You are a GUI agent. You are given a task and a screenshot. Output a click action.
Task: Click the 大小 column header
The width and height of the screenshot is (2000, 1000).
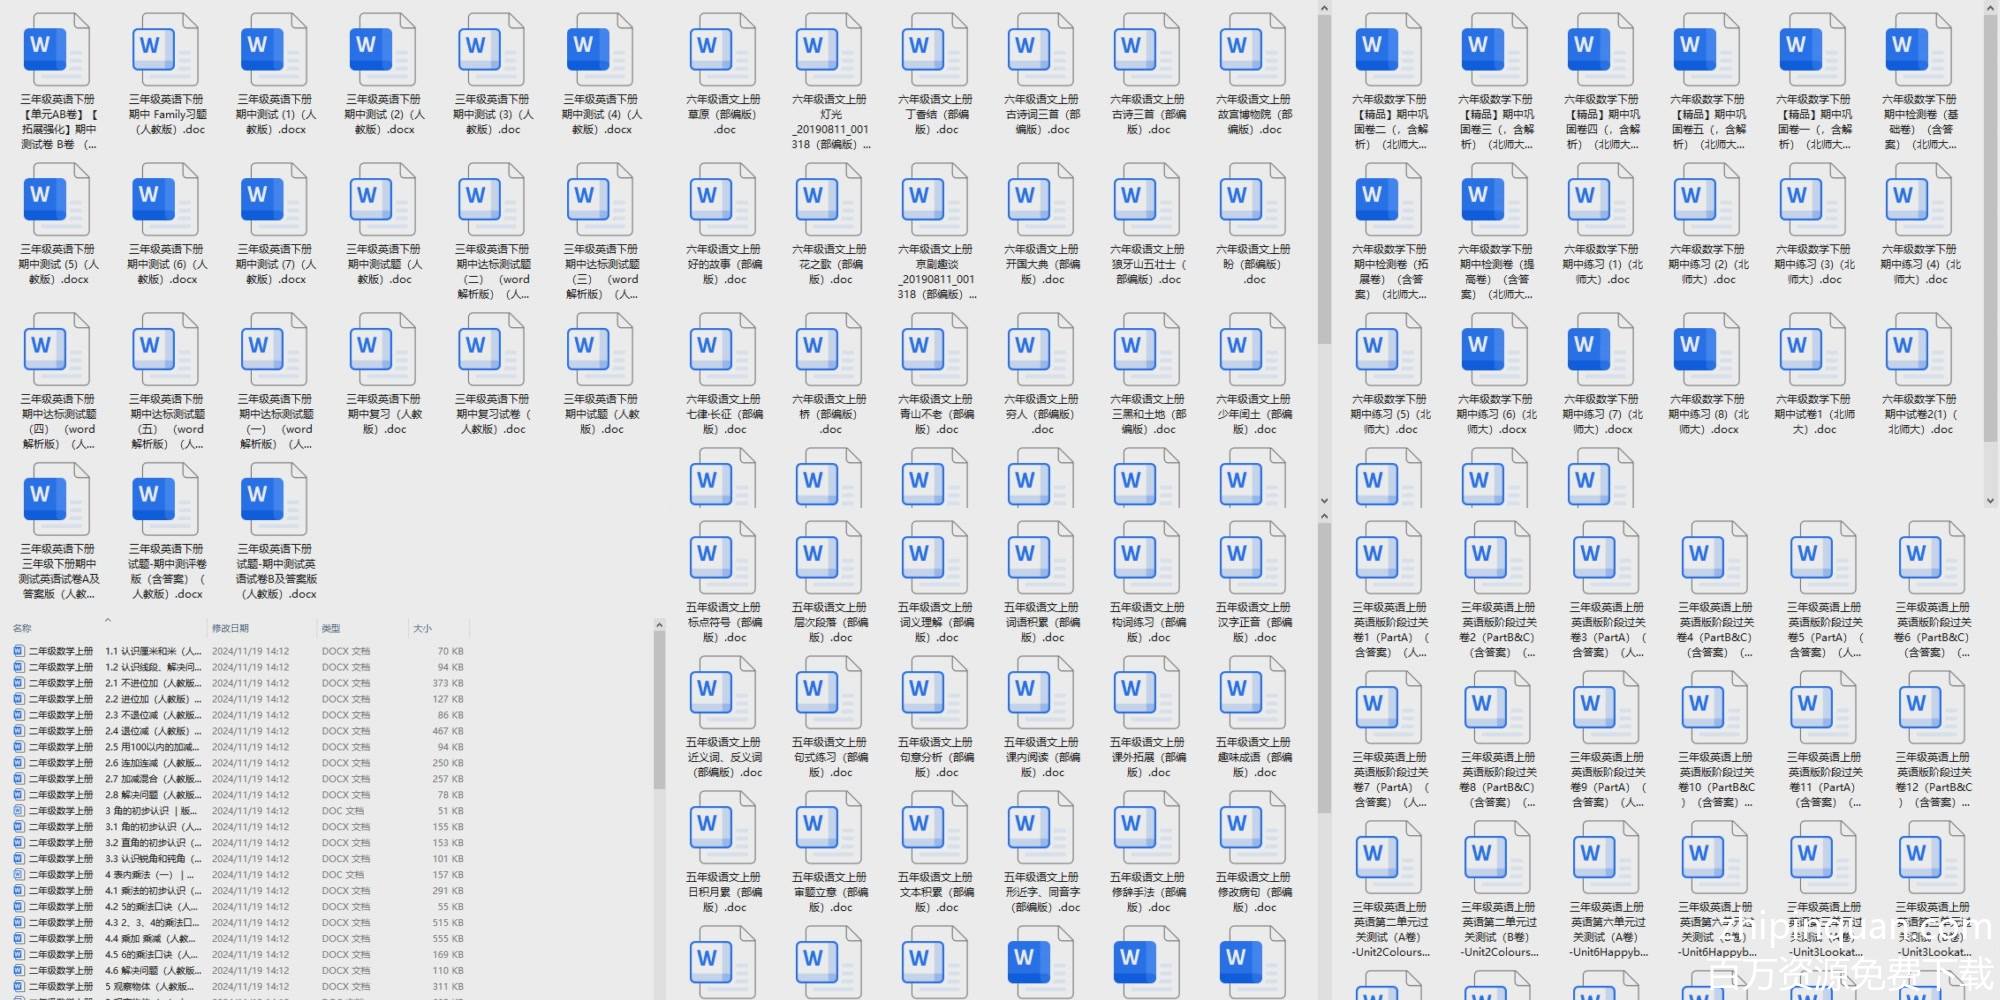423,628
